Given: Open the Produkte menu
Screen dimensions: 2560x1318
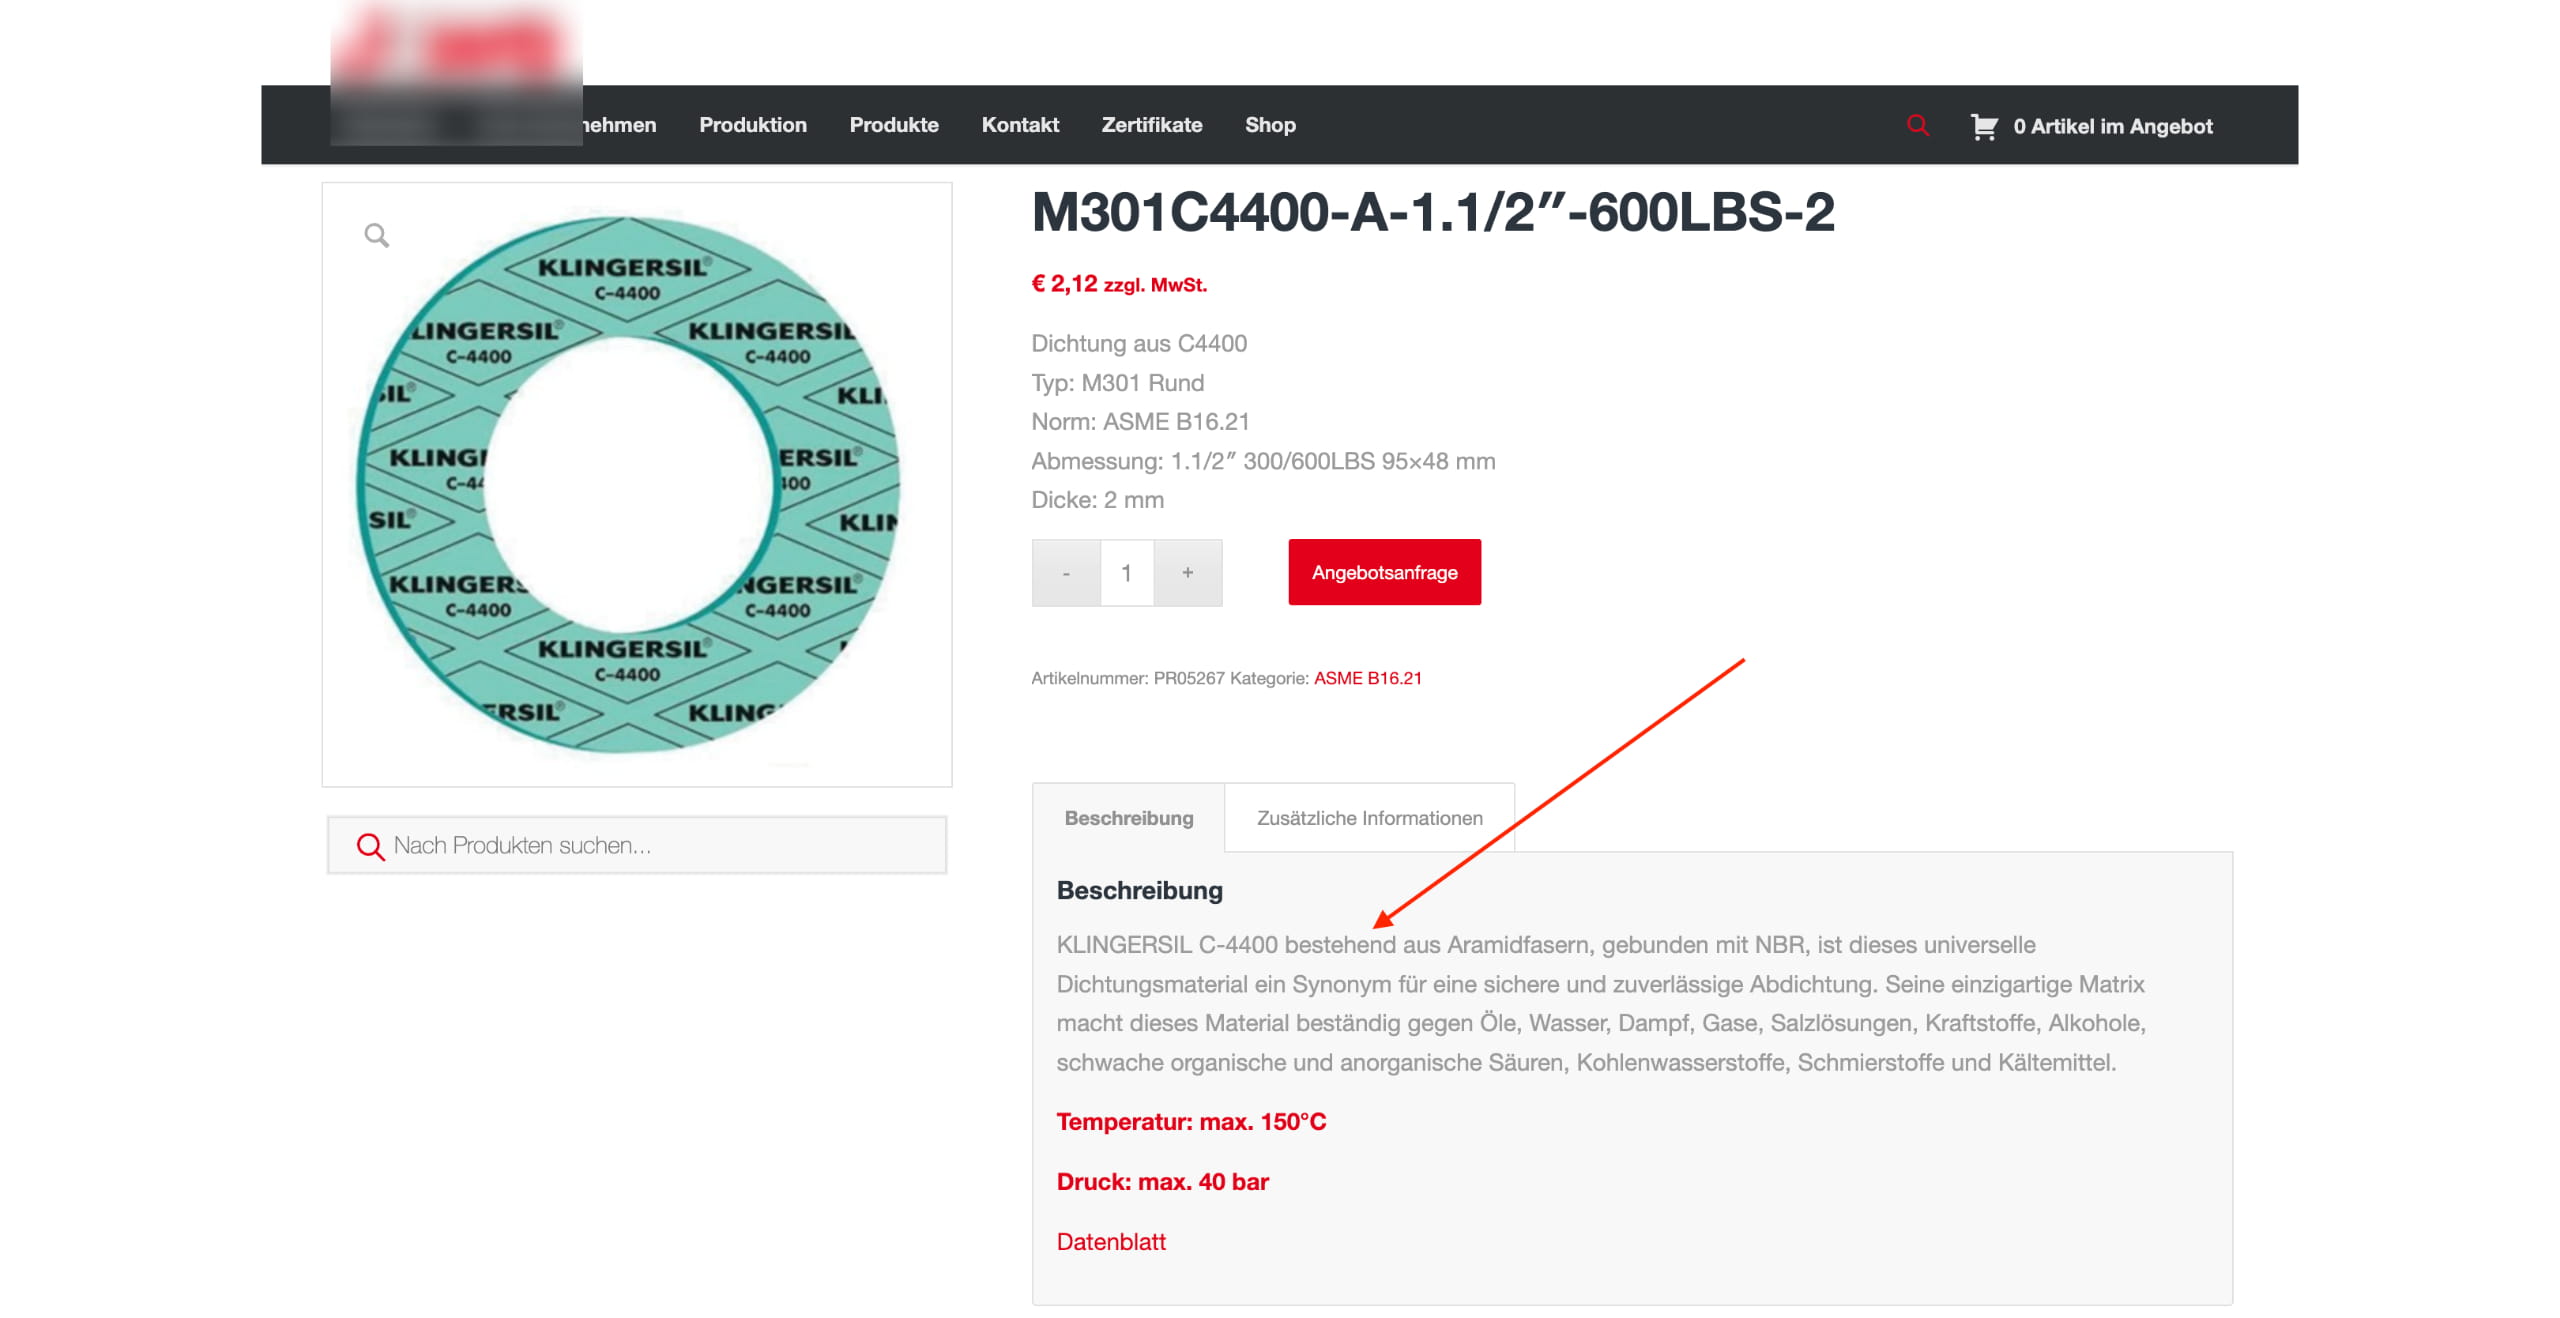Looking at the screenshot, I should [894, 125].
